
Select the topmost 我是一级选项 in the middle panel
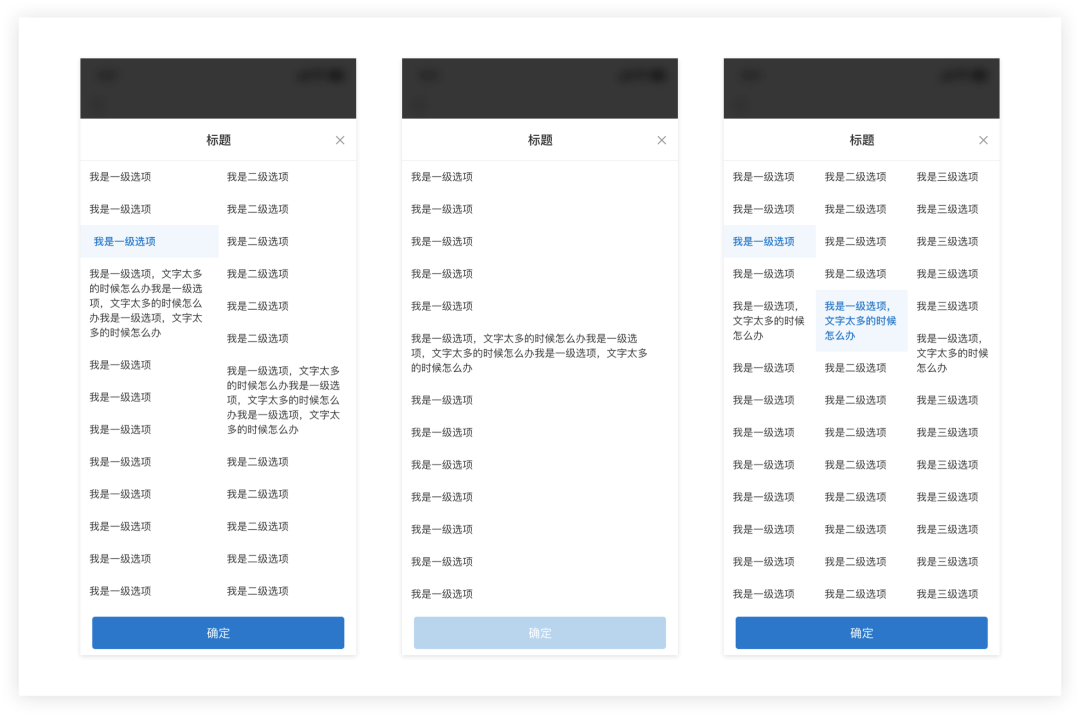[x=442, y=177]
